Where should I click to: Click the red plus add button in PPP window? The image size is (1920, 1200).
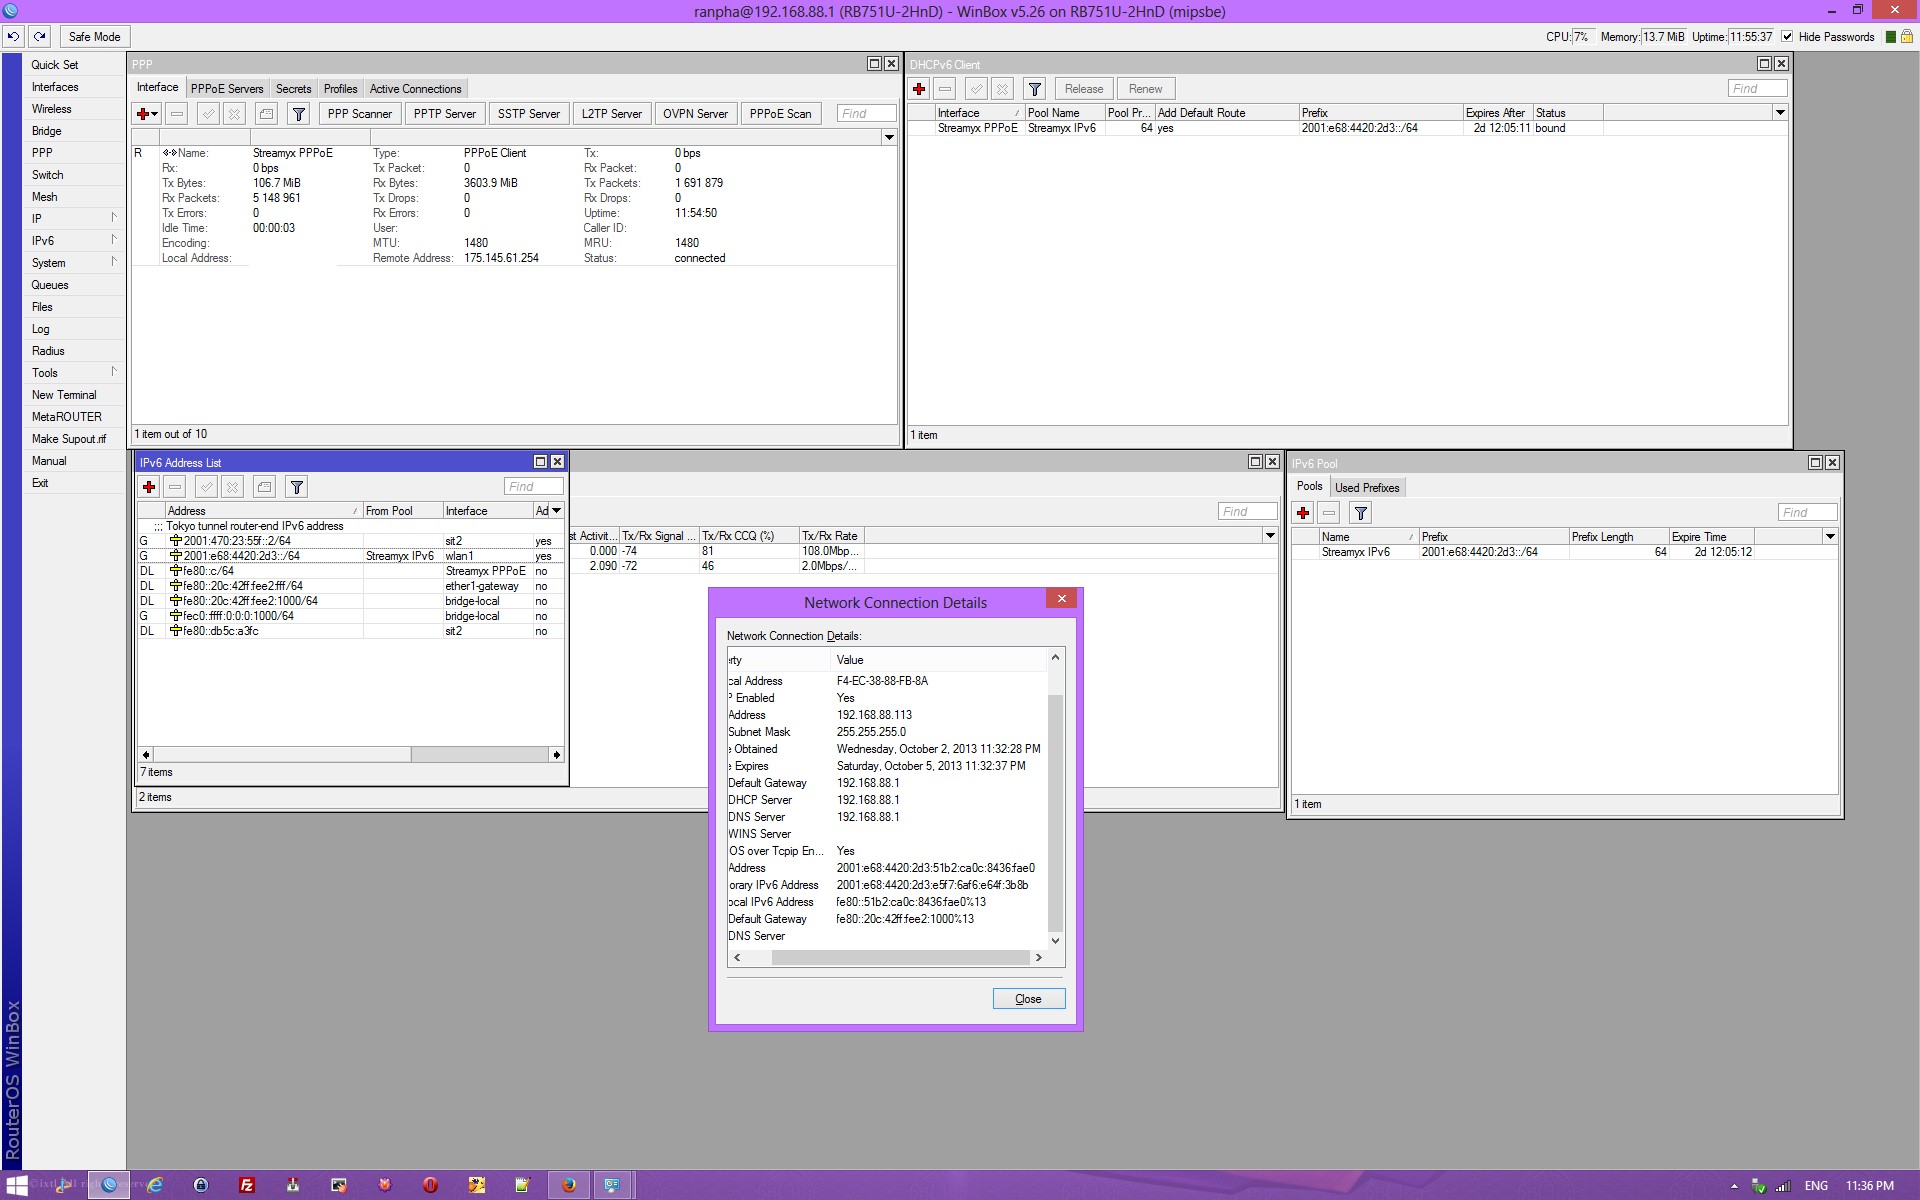pos(145,114)
